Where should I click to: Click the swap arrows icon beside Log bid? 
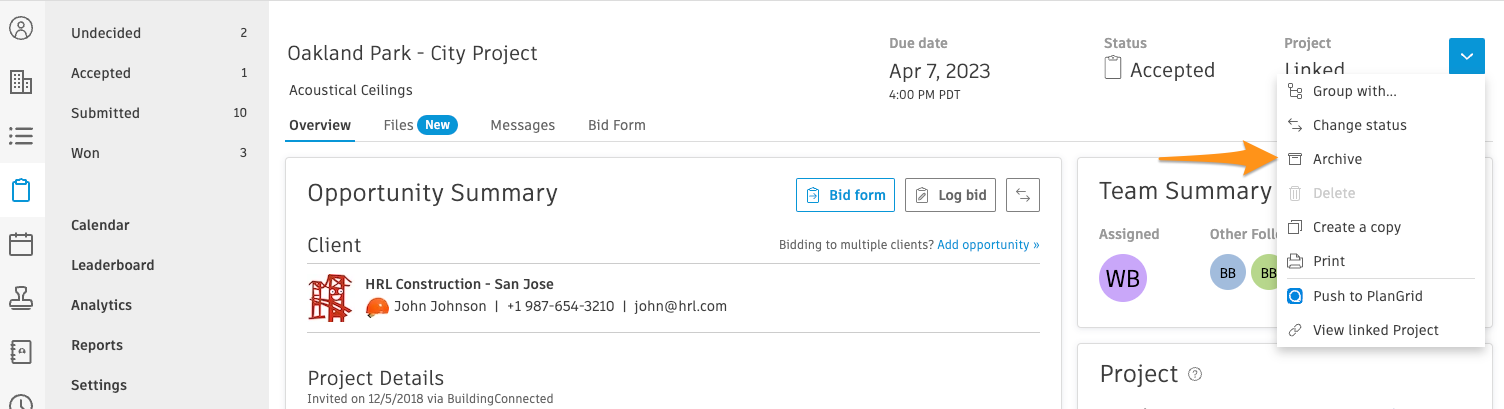click(1023, 195)
